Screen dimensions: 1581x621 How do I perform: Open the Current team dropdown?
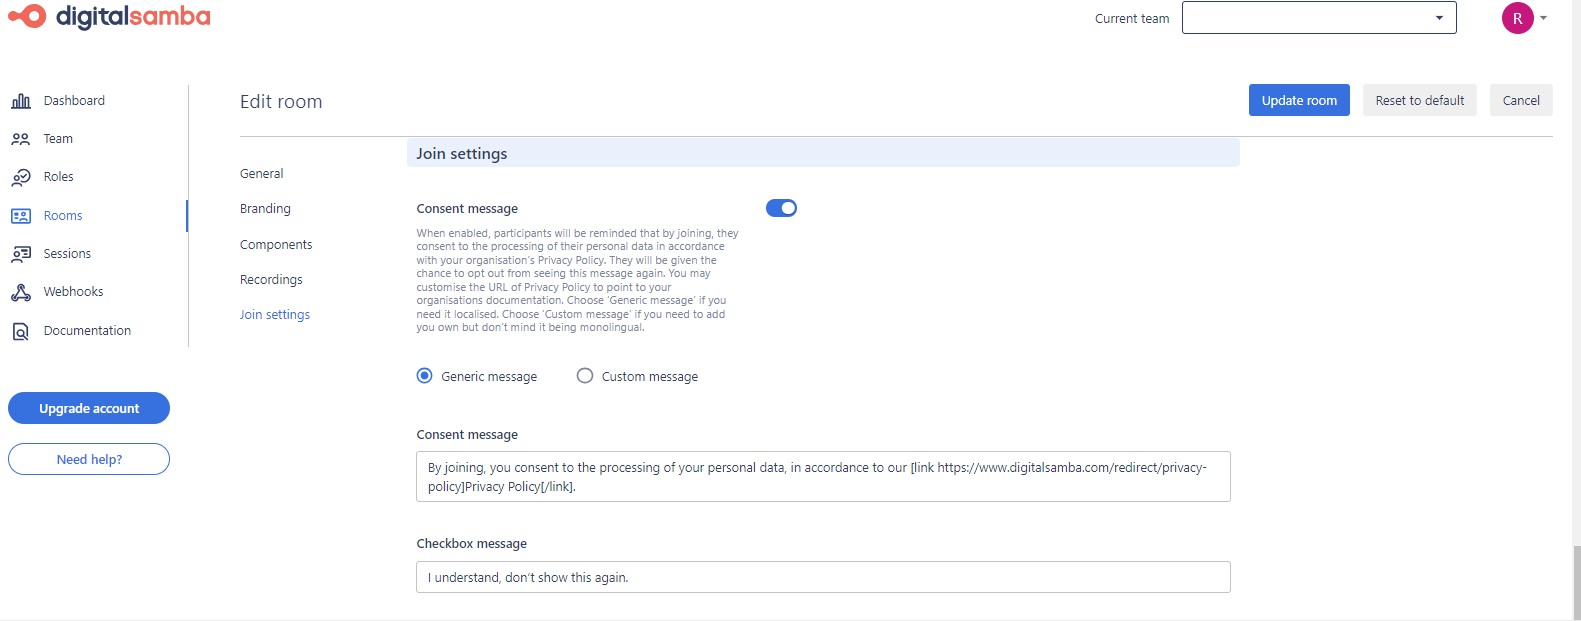tap(1318, 18)
